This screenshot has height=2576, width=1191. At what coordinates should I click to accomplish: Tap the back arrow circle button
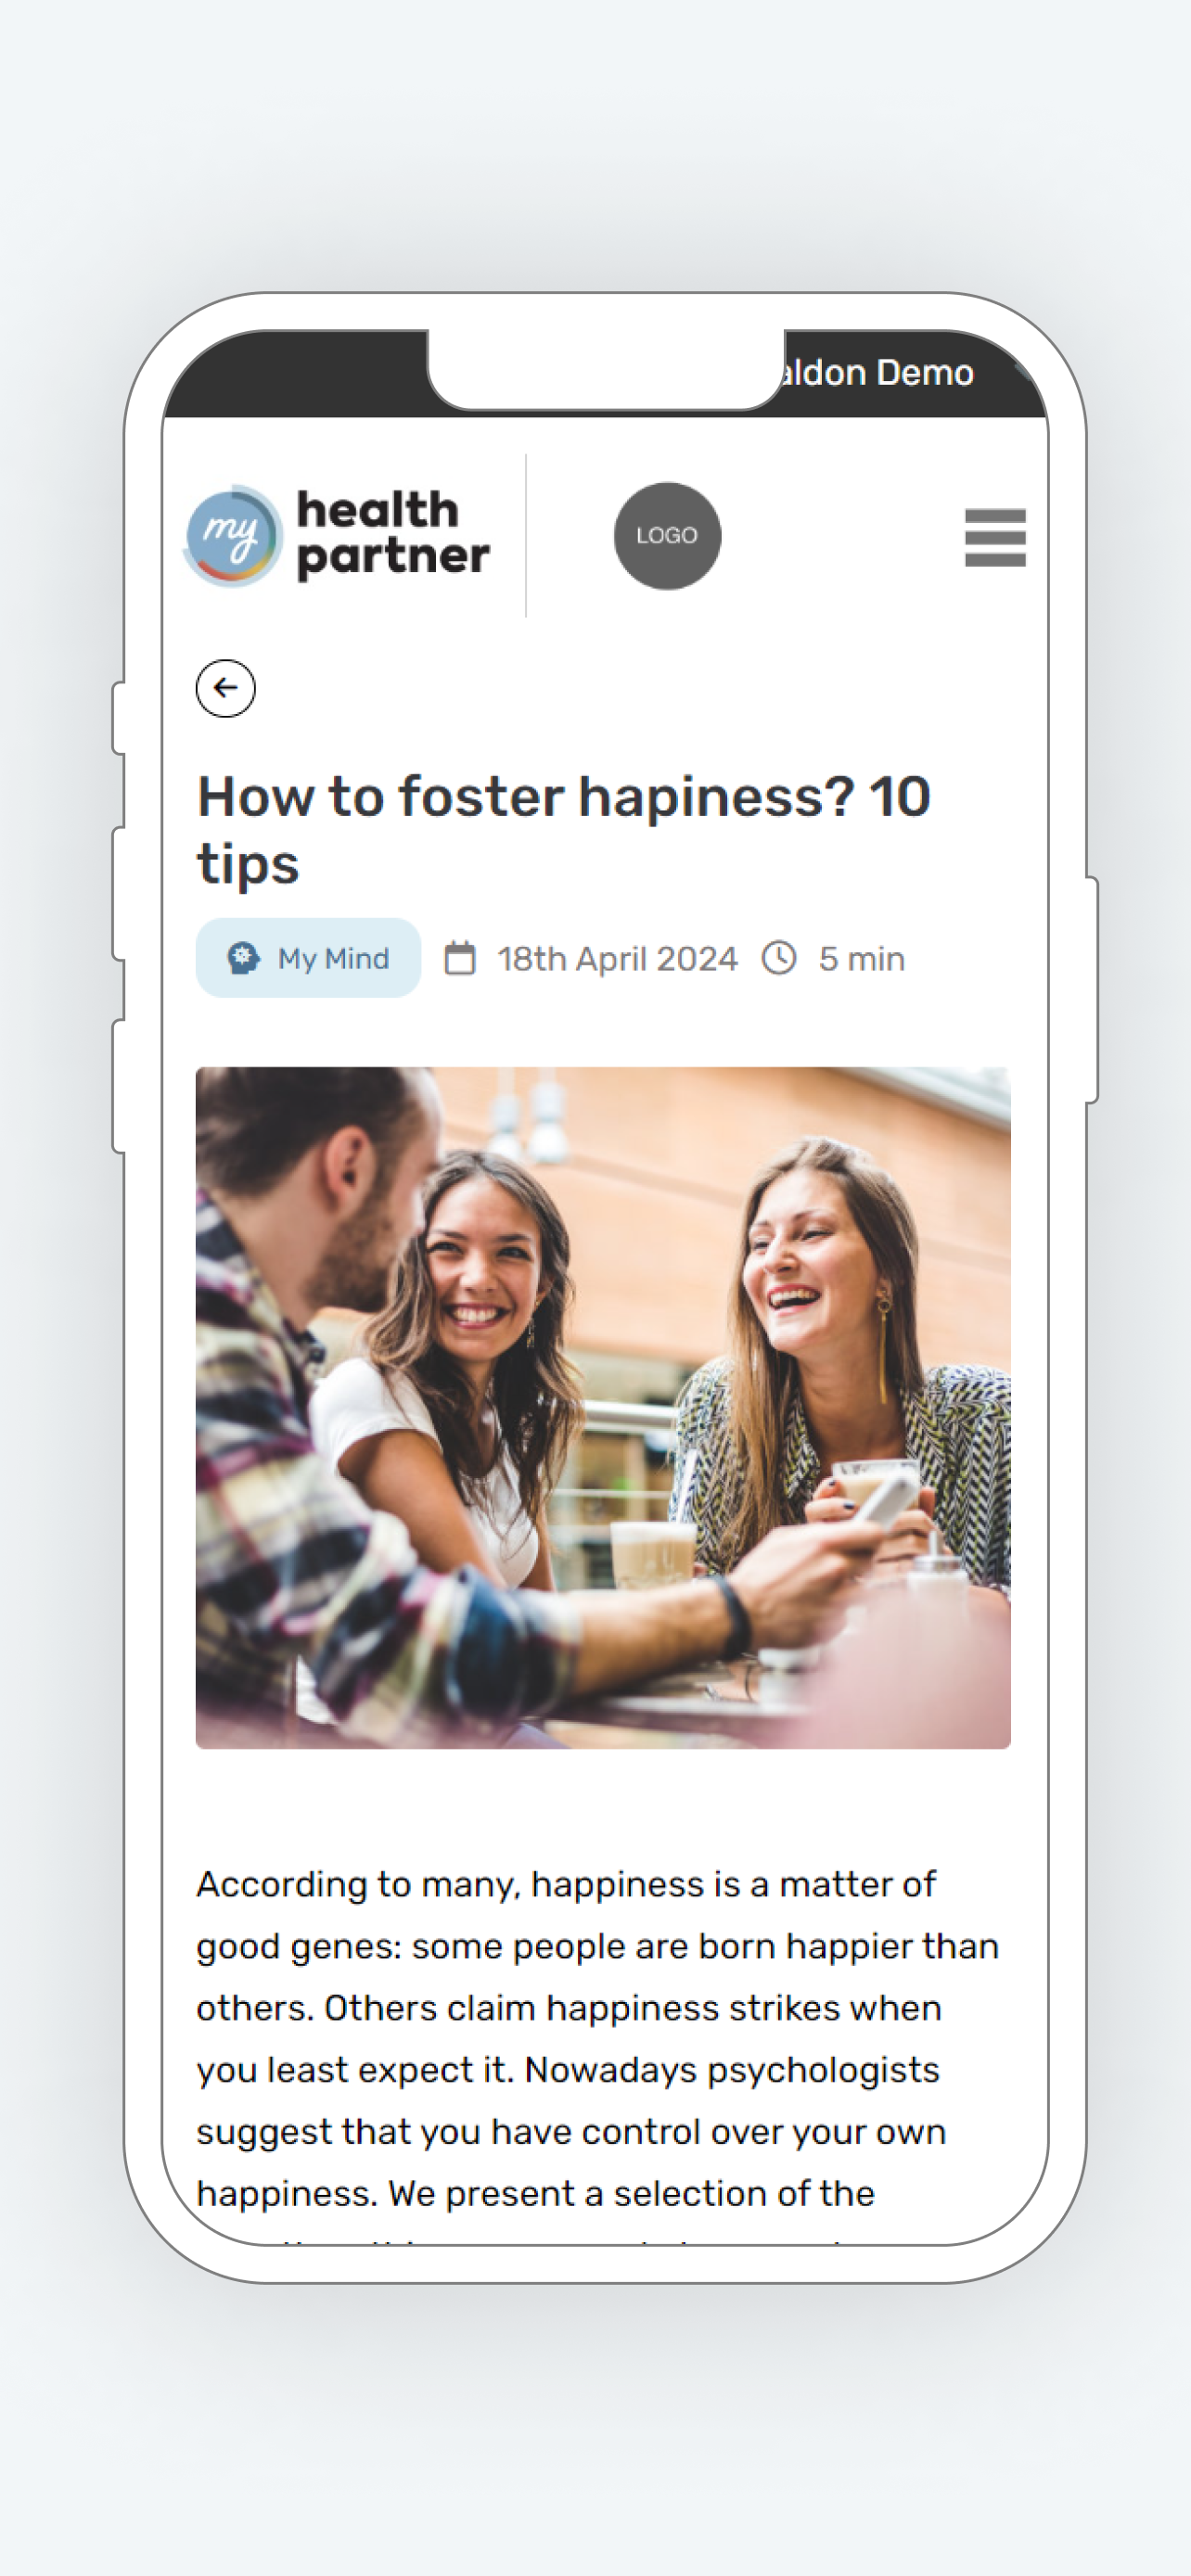coord(225,688)
